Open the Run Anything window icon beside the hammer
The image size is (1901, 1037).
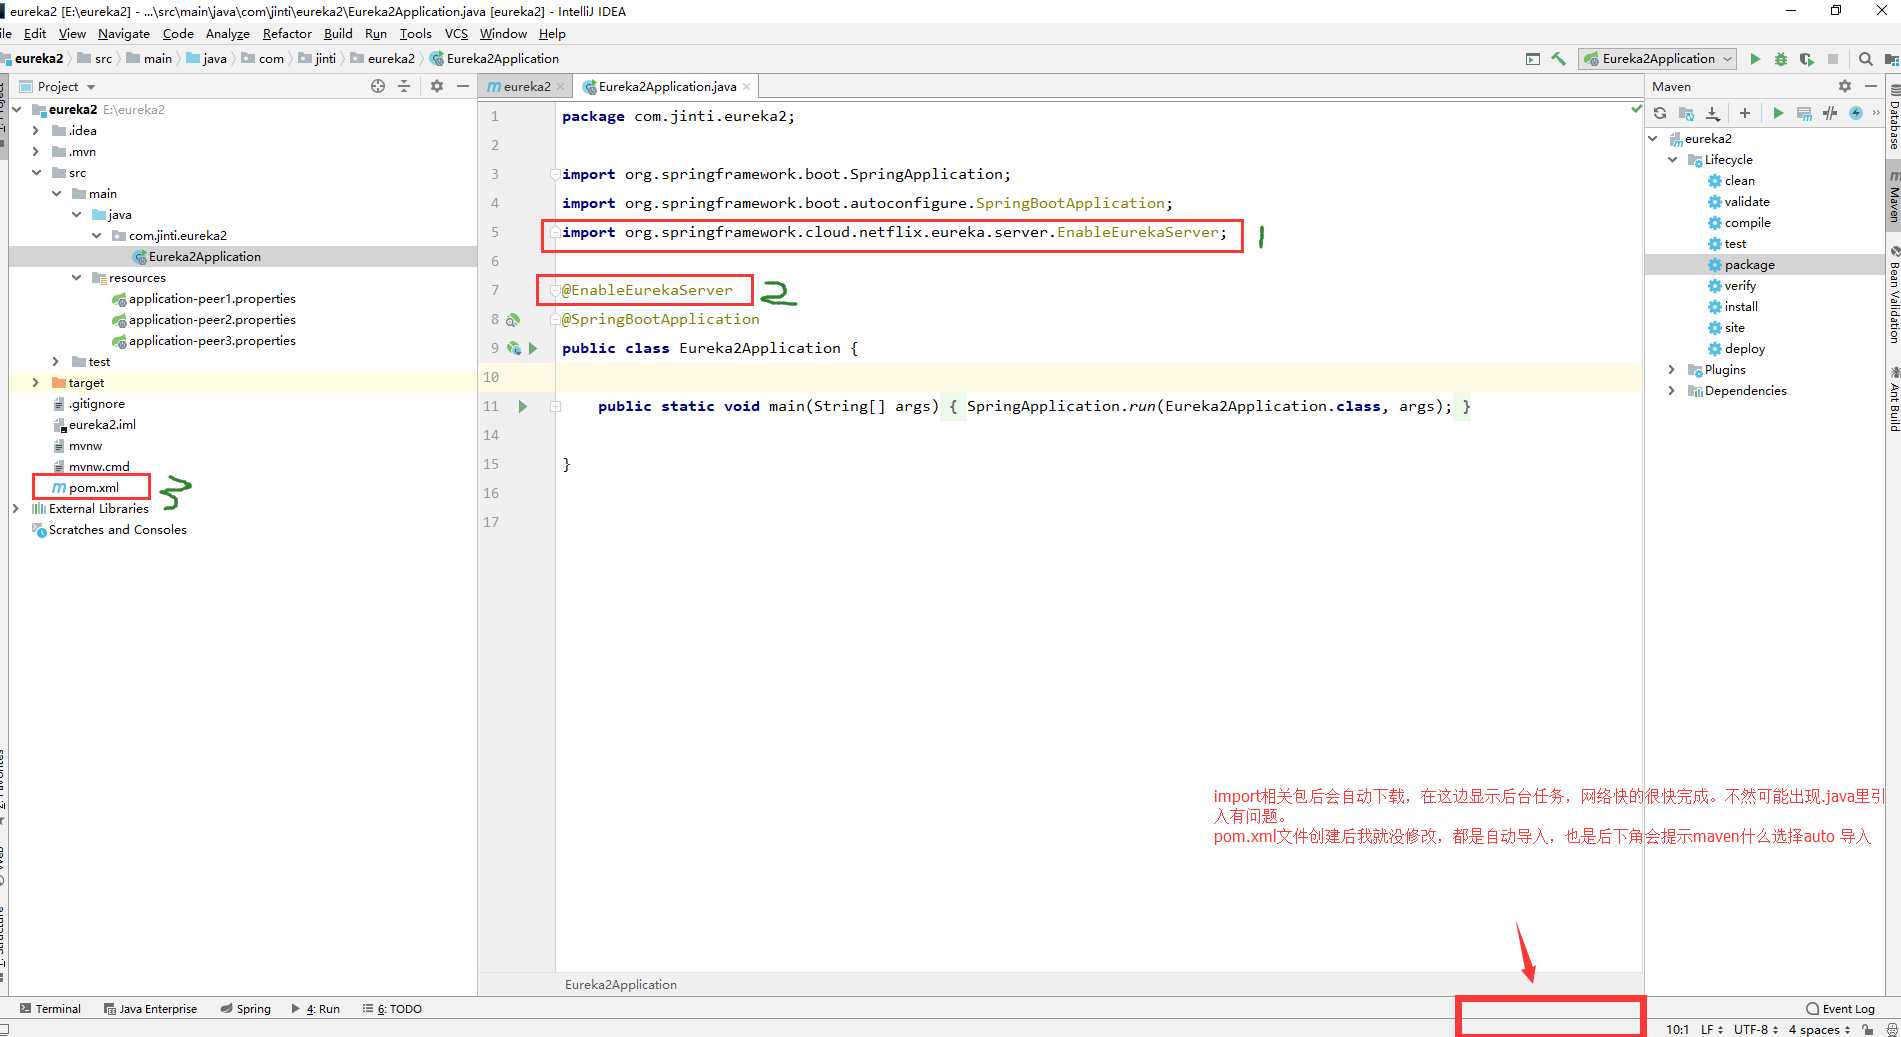[1533, 59]
